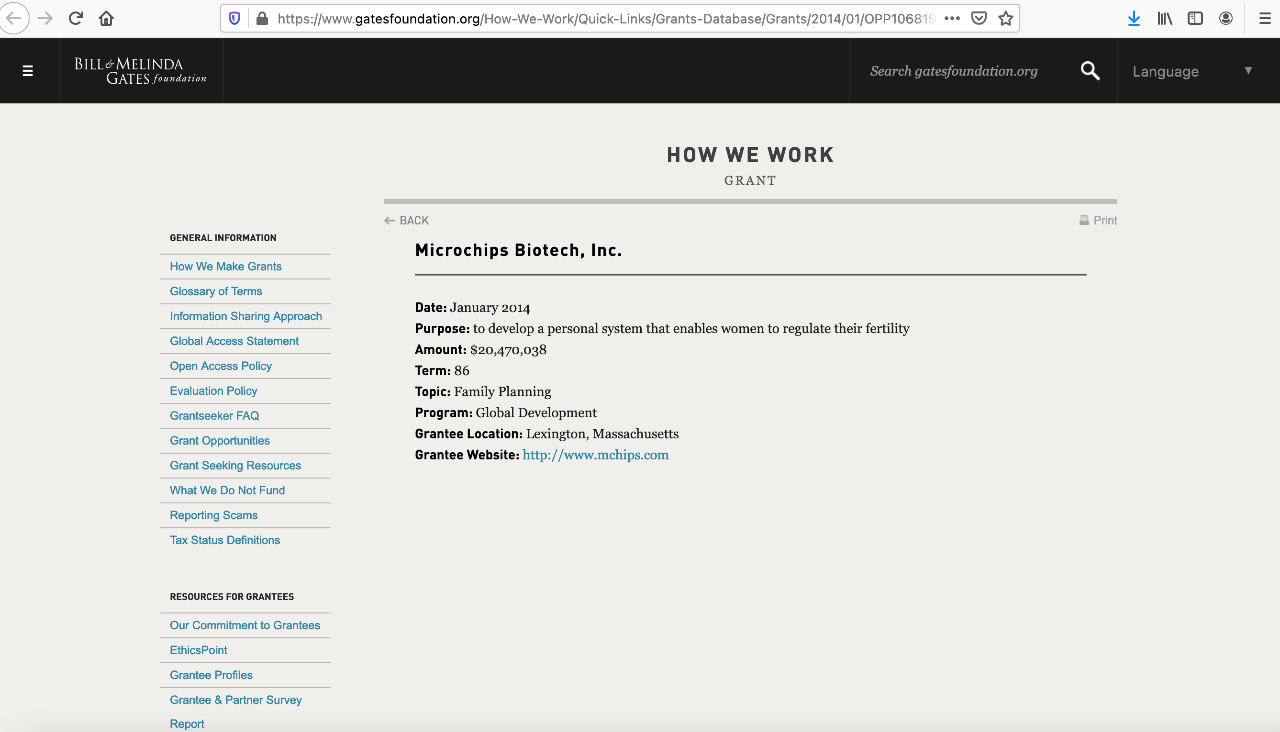
Task: Click the Global Development program text
Action: (536, 413)
